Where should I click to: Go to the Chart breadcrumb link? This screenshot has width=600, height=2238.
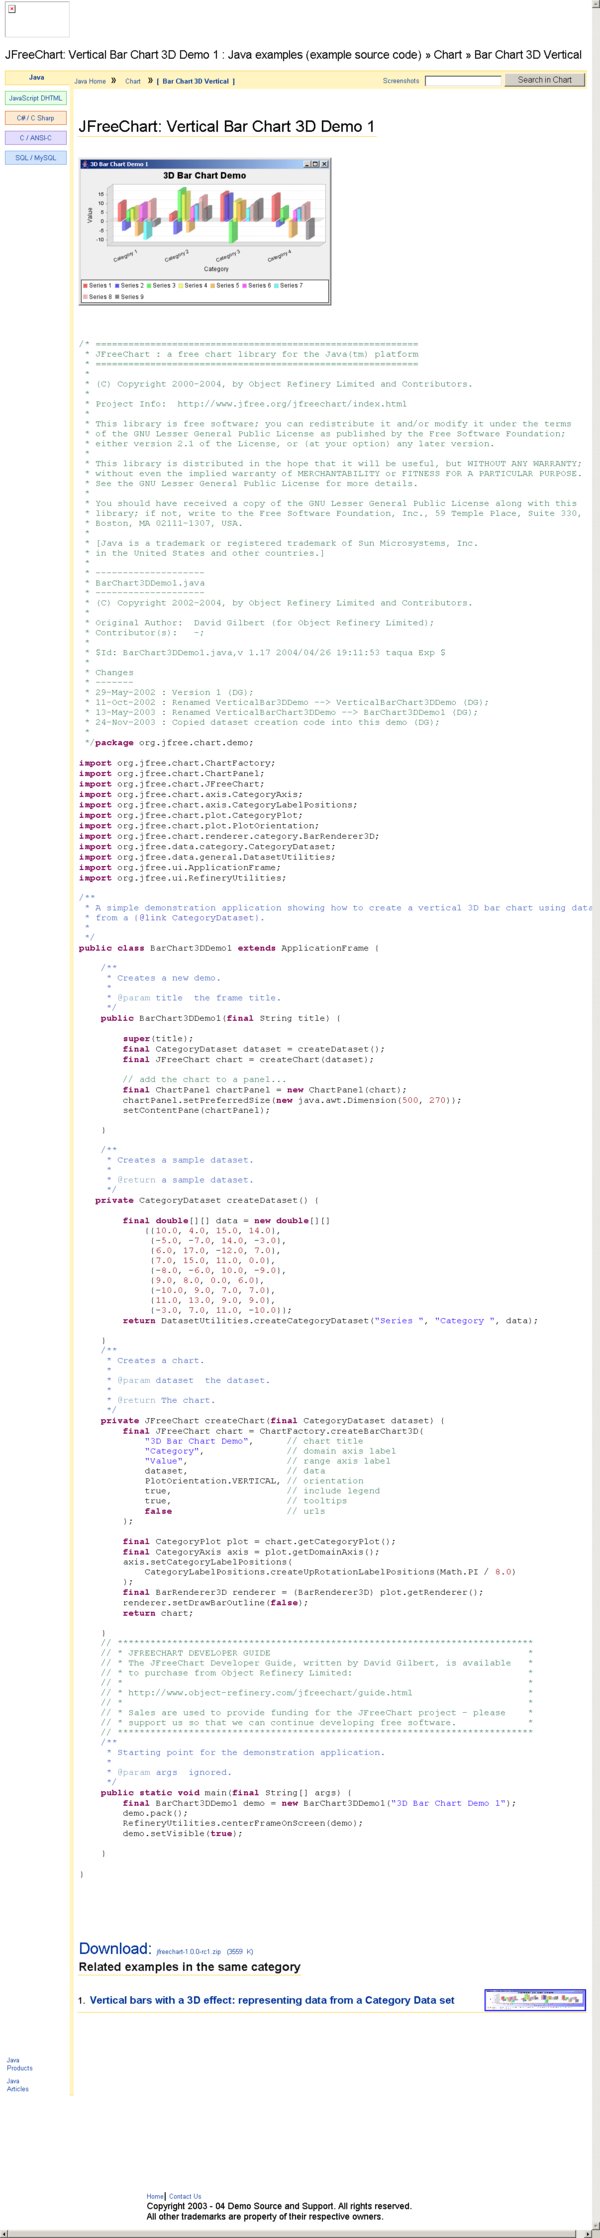(x=133, y=81)
